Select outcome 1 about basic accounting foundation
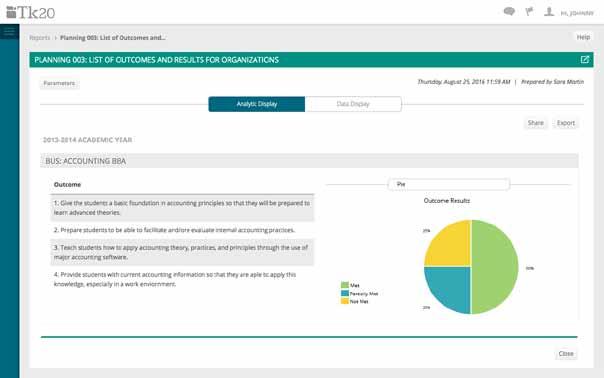This screenshot has height=378, width=604. pos(182,208)
